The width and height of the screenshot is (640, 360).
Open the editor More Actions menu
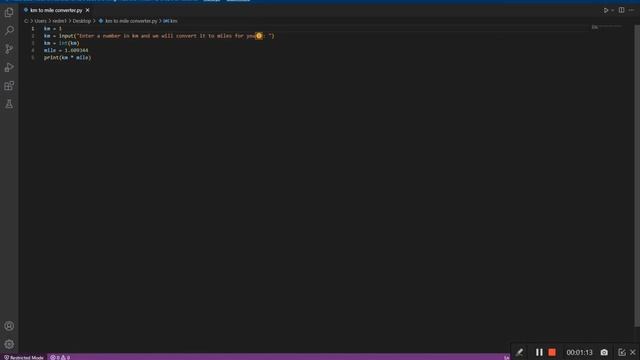coord(631,10)
